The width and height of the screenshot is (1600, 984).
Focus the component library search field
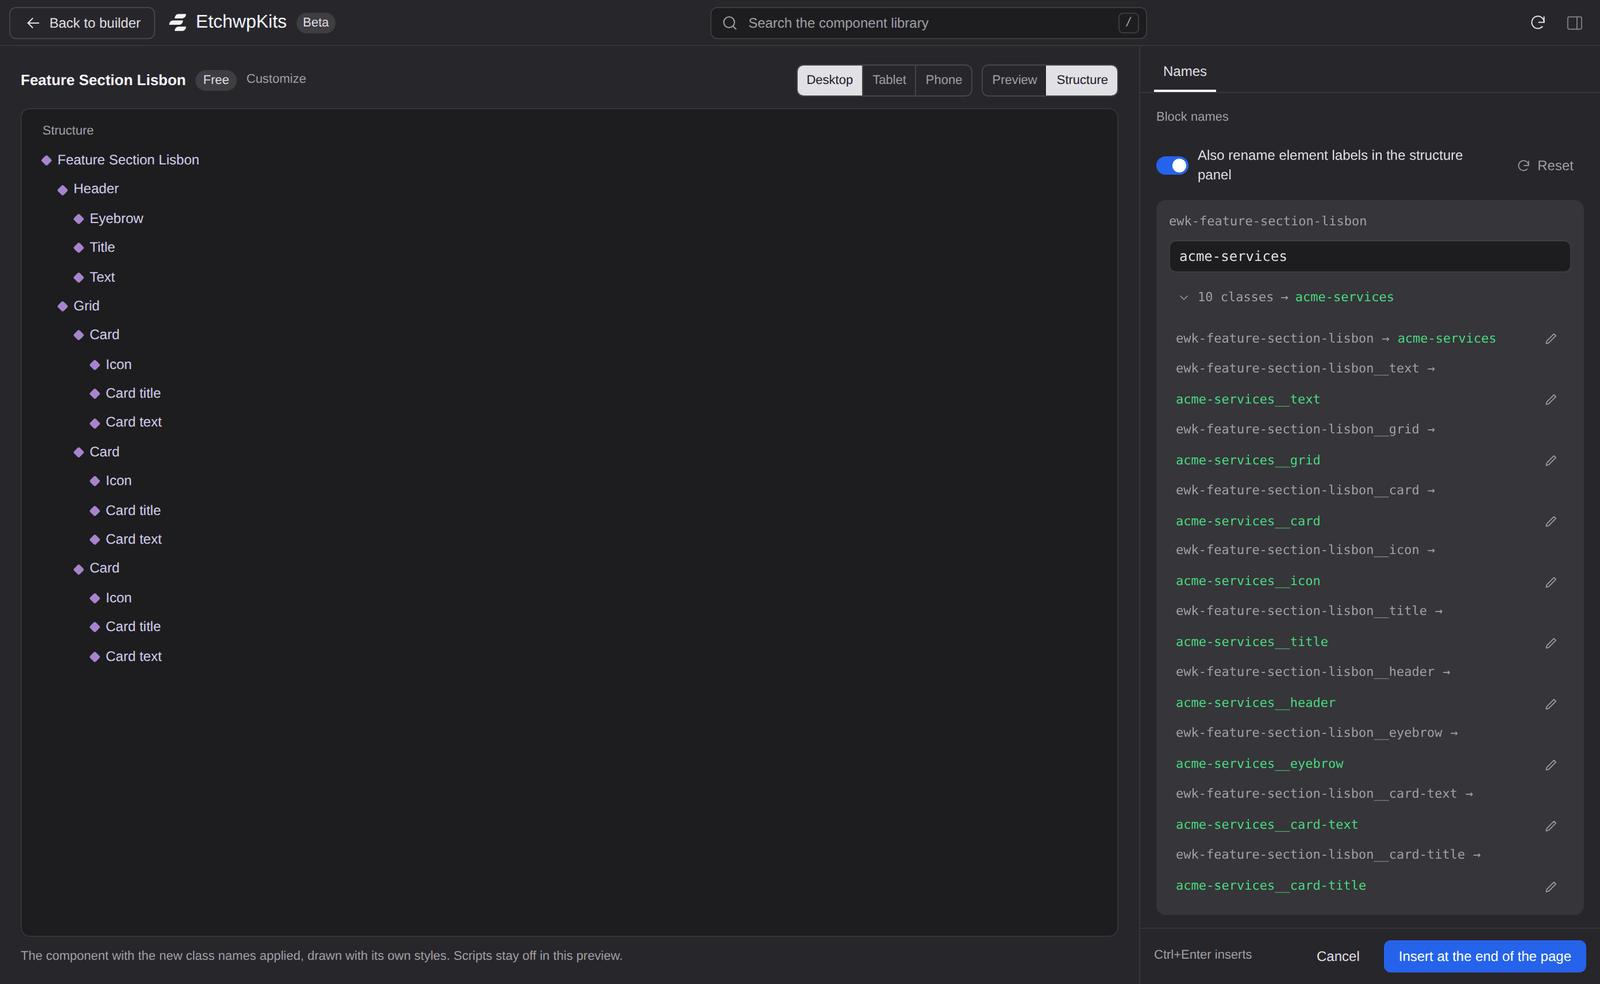click(928, 23)
